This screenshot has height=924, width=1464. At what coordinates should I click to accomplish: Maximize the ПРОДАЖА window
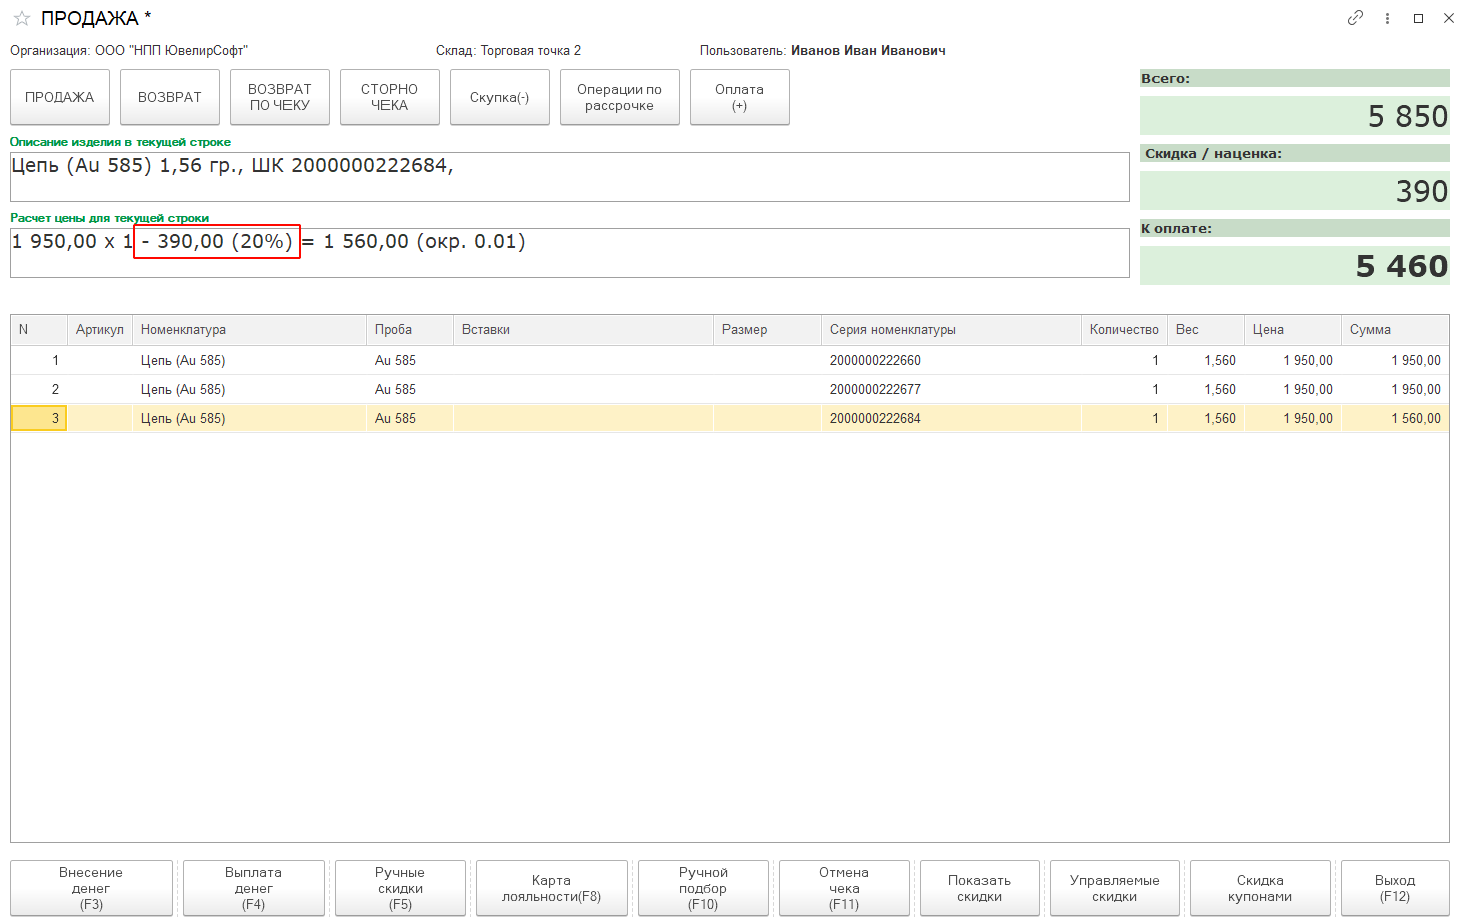tap(1418, 18)
